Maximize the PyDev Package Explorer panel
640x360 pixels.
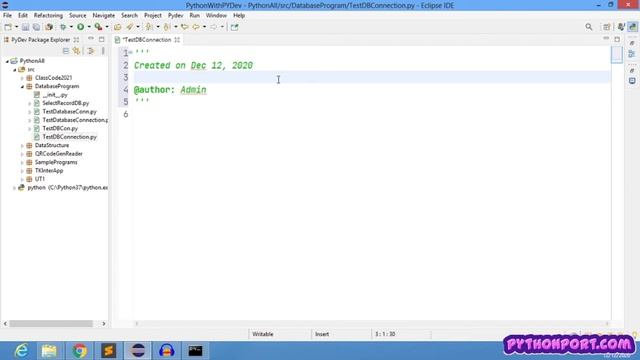click(x=101, y=39)
